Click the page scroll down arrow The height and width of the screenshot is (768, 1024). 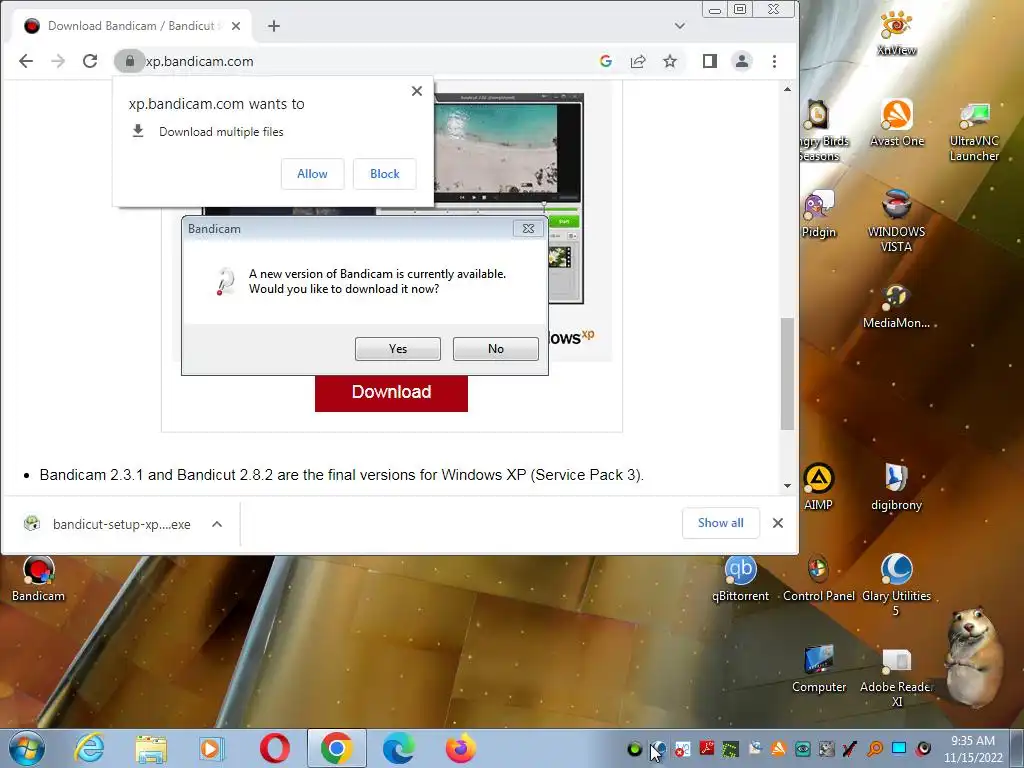[x=788, y=485]
